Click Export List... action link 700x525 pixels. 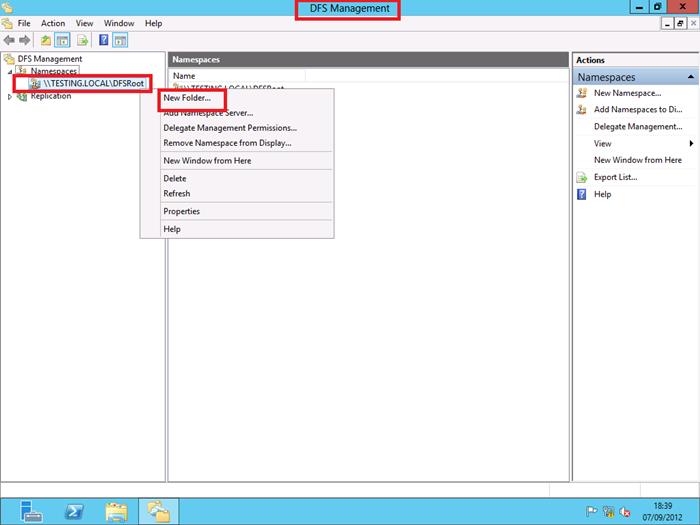pos(616,177)
